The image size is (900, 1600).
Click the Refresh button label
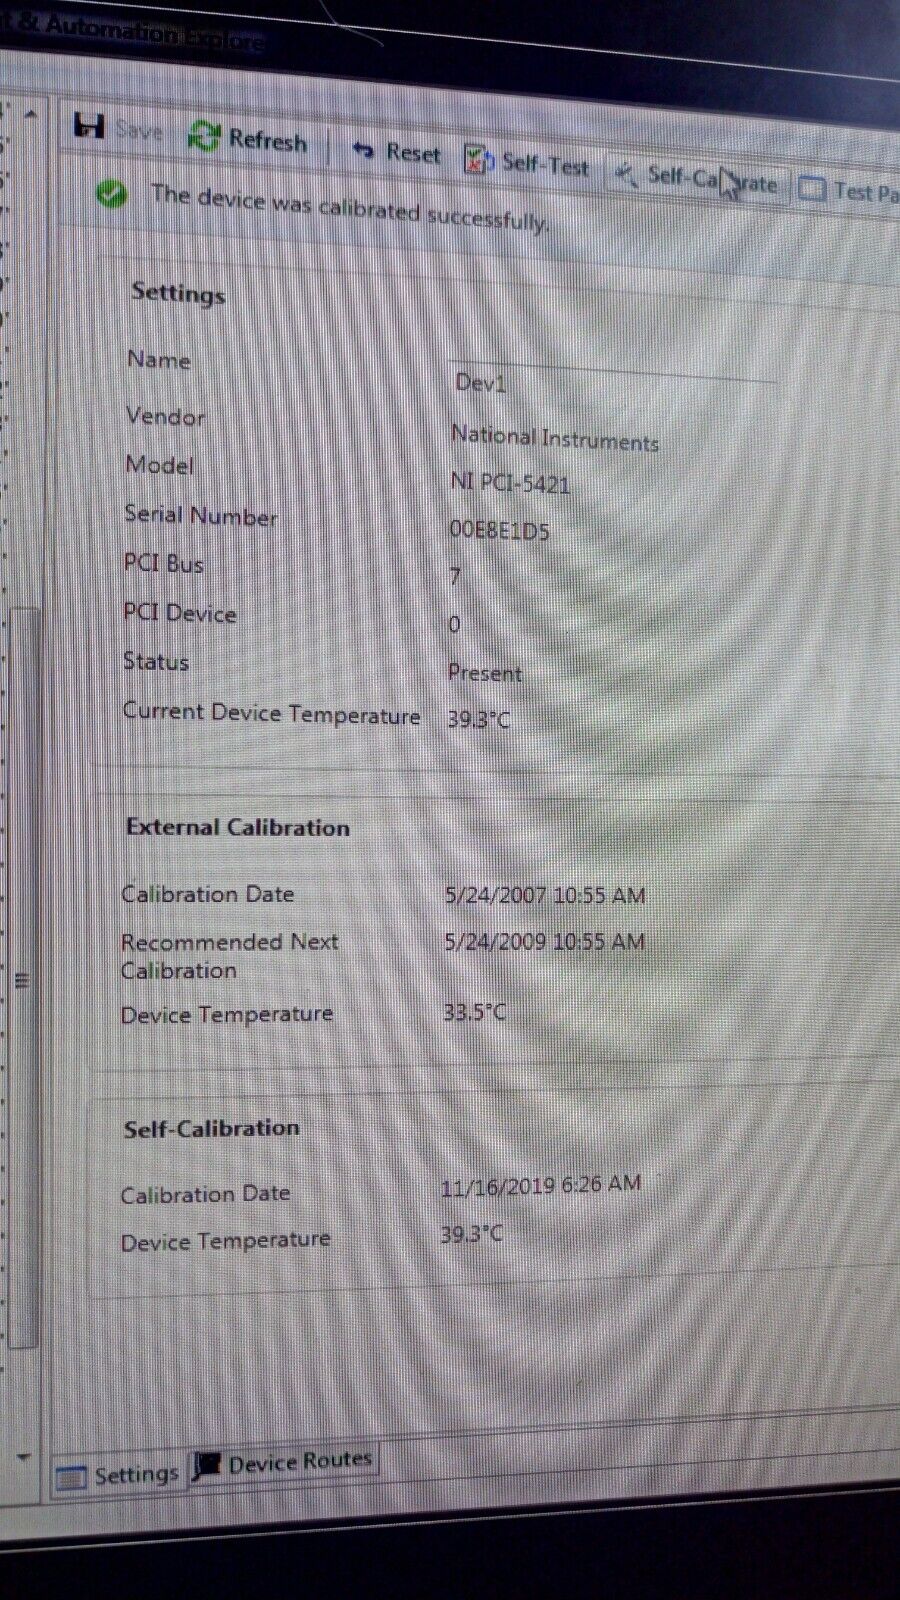[267, 141]
